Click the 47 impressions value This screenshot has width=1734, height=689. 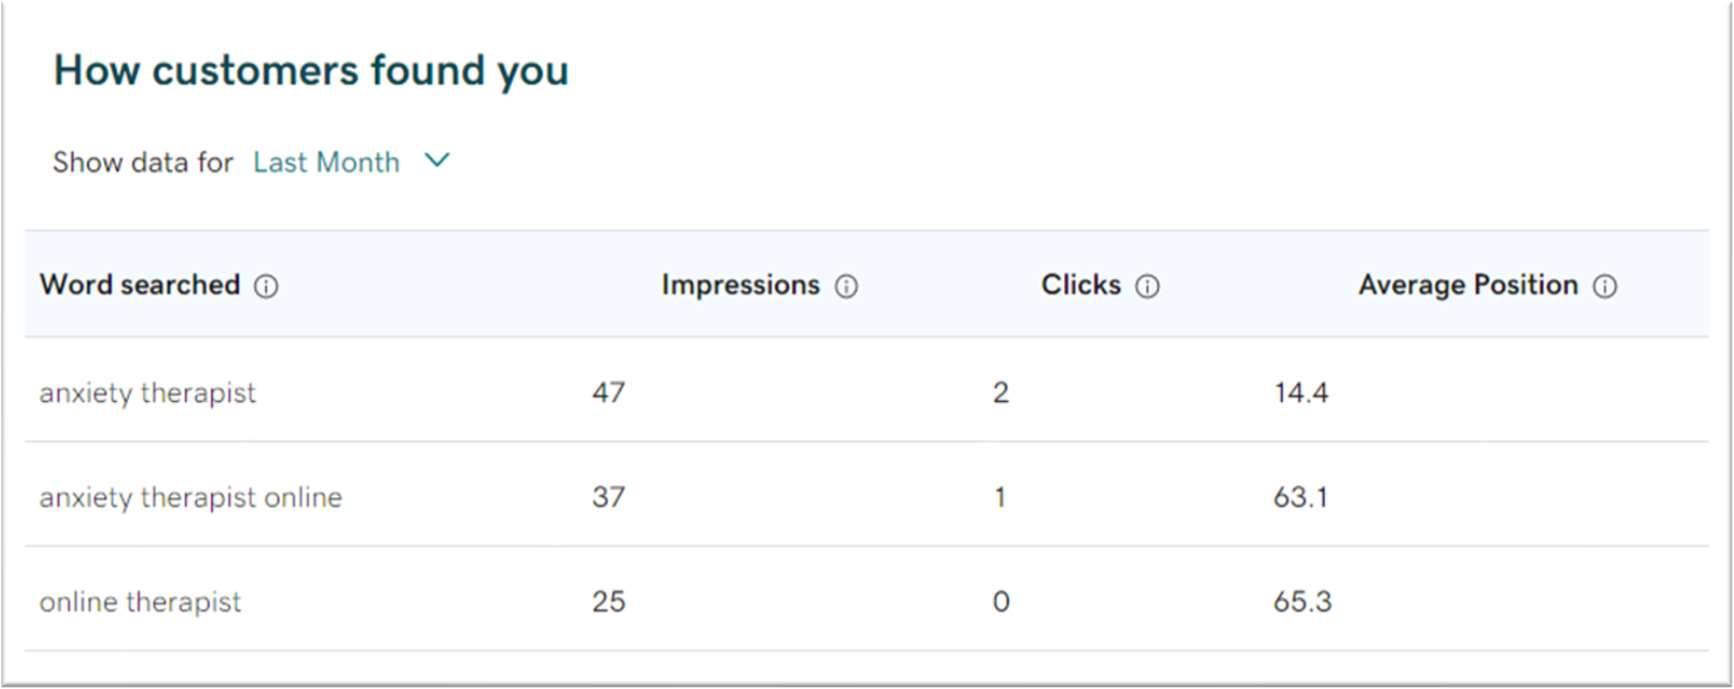[x=608, y=393]
